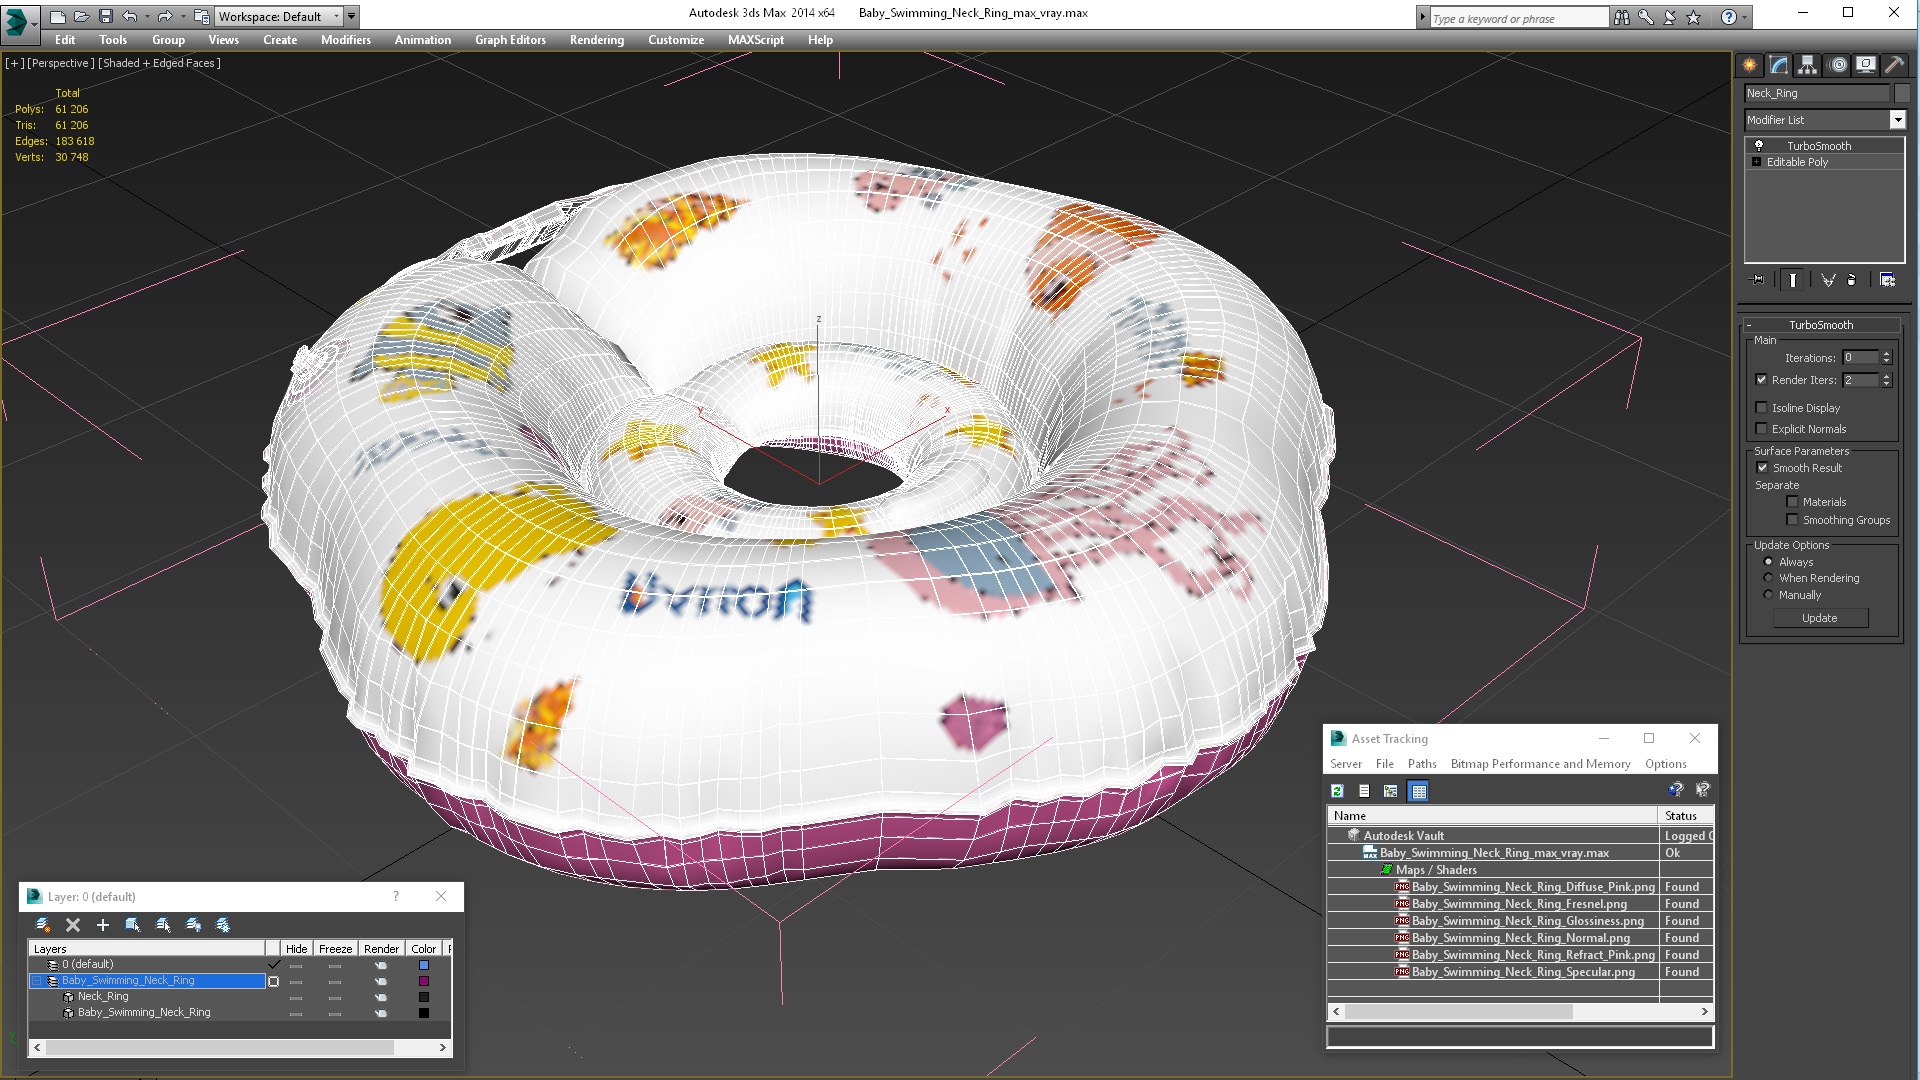Click Refresh icon in Asset Tracking

pos(1337,791)
